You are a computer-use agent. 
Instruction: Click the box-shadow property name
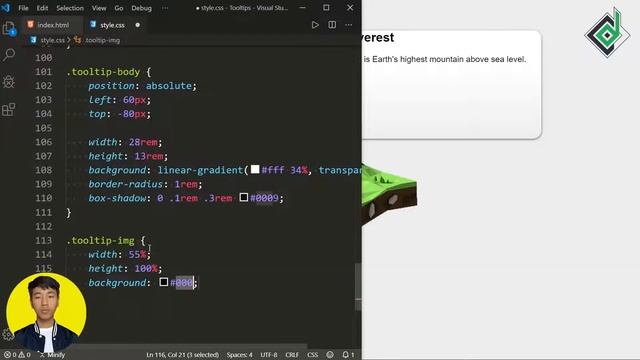coord(117,198)
